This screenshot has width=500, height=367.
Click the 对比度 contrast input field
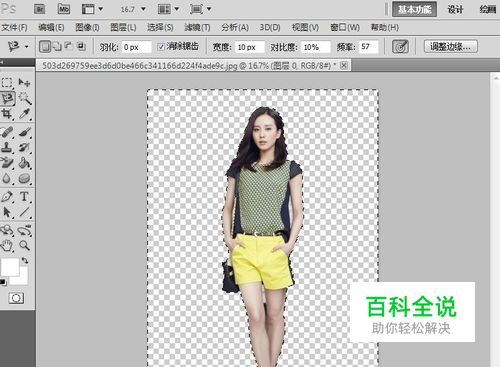pyautogui.click(x=316, y=47)
